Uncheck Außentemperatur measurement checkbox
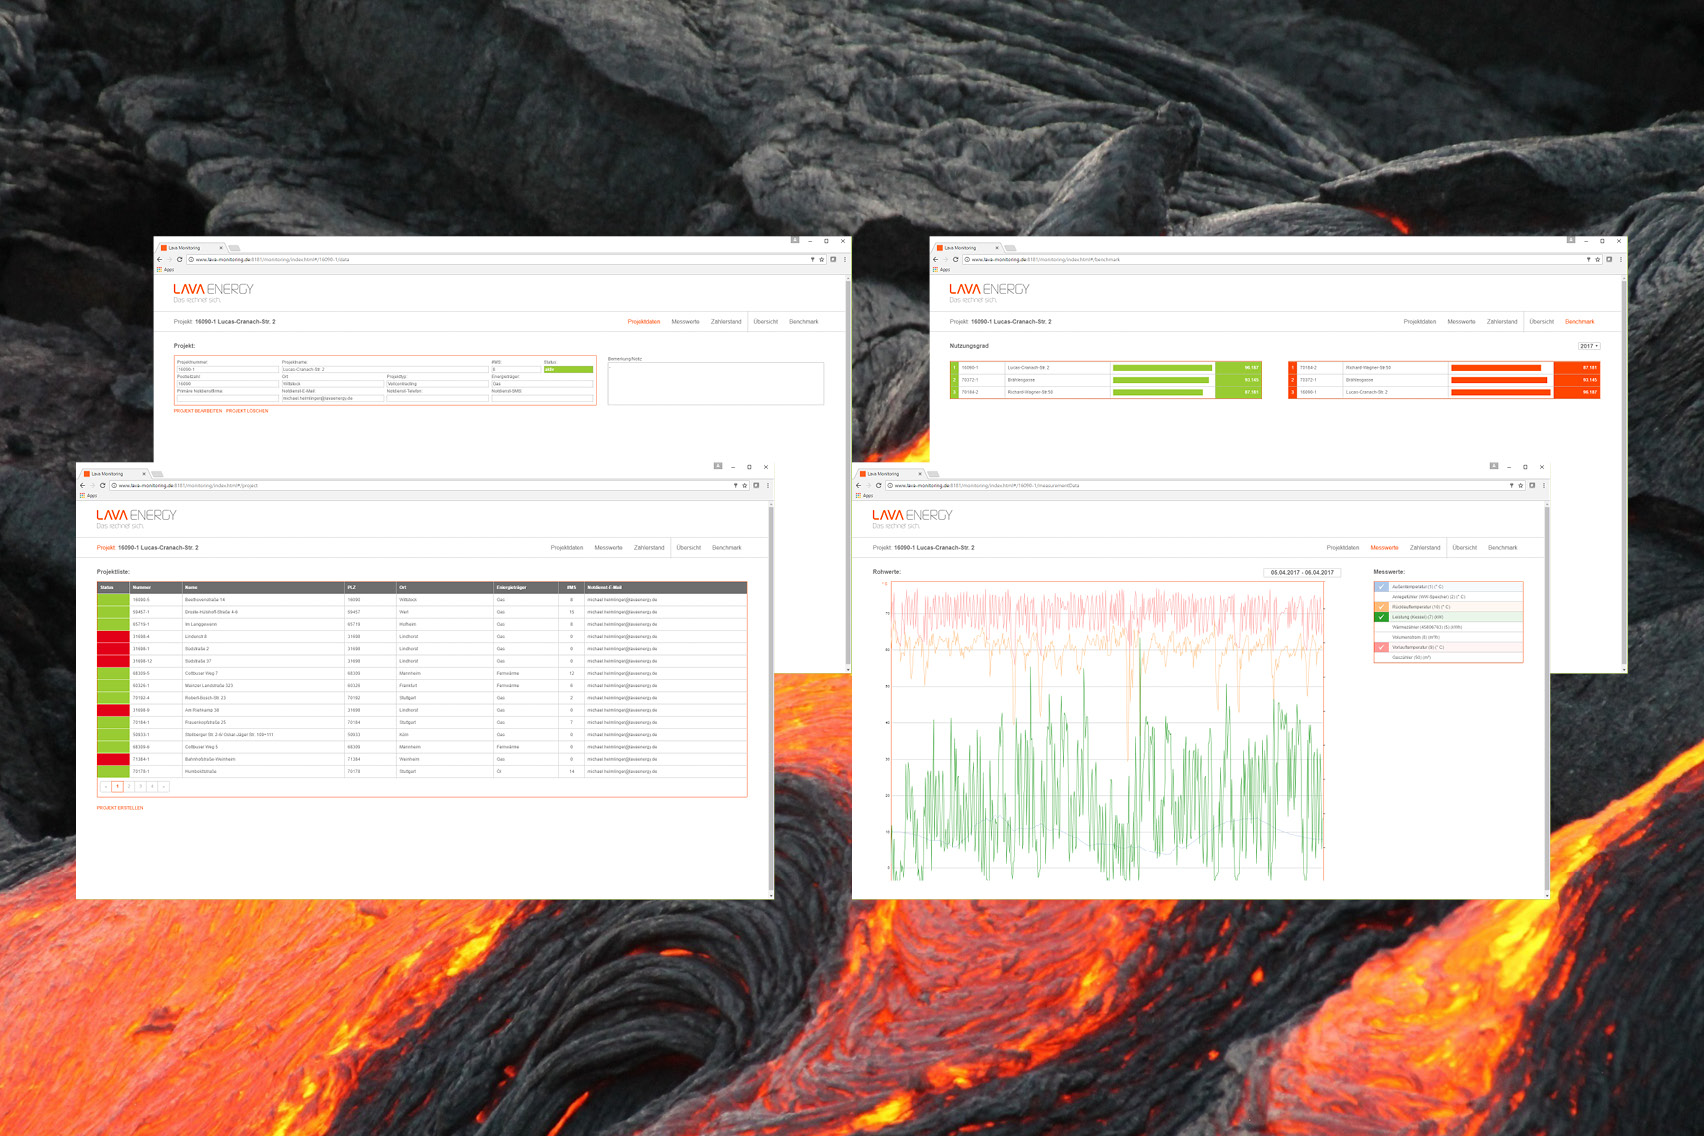This screenshot has height=1136, width=1704. point(1381,587)
